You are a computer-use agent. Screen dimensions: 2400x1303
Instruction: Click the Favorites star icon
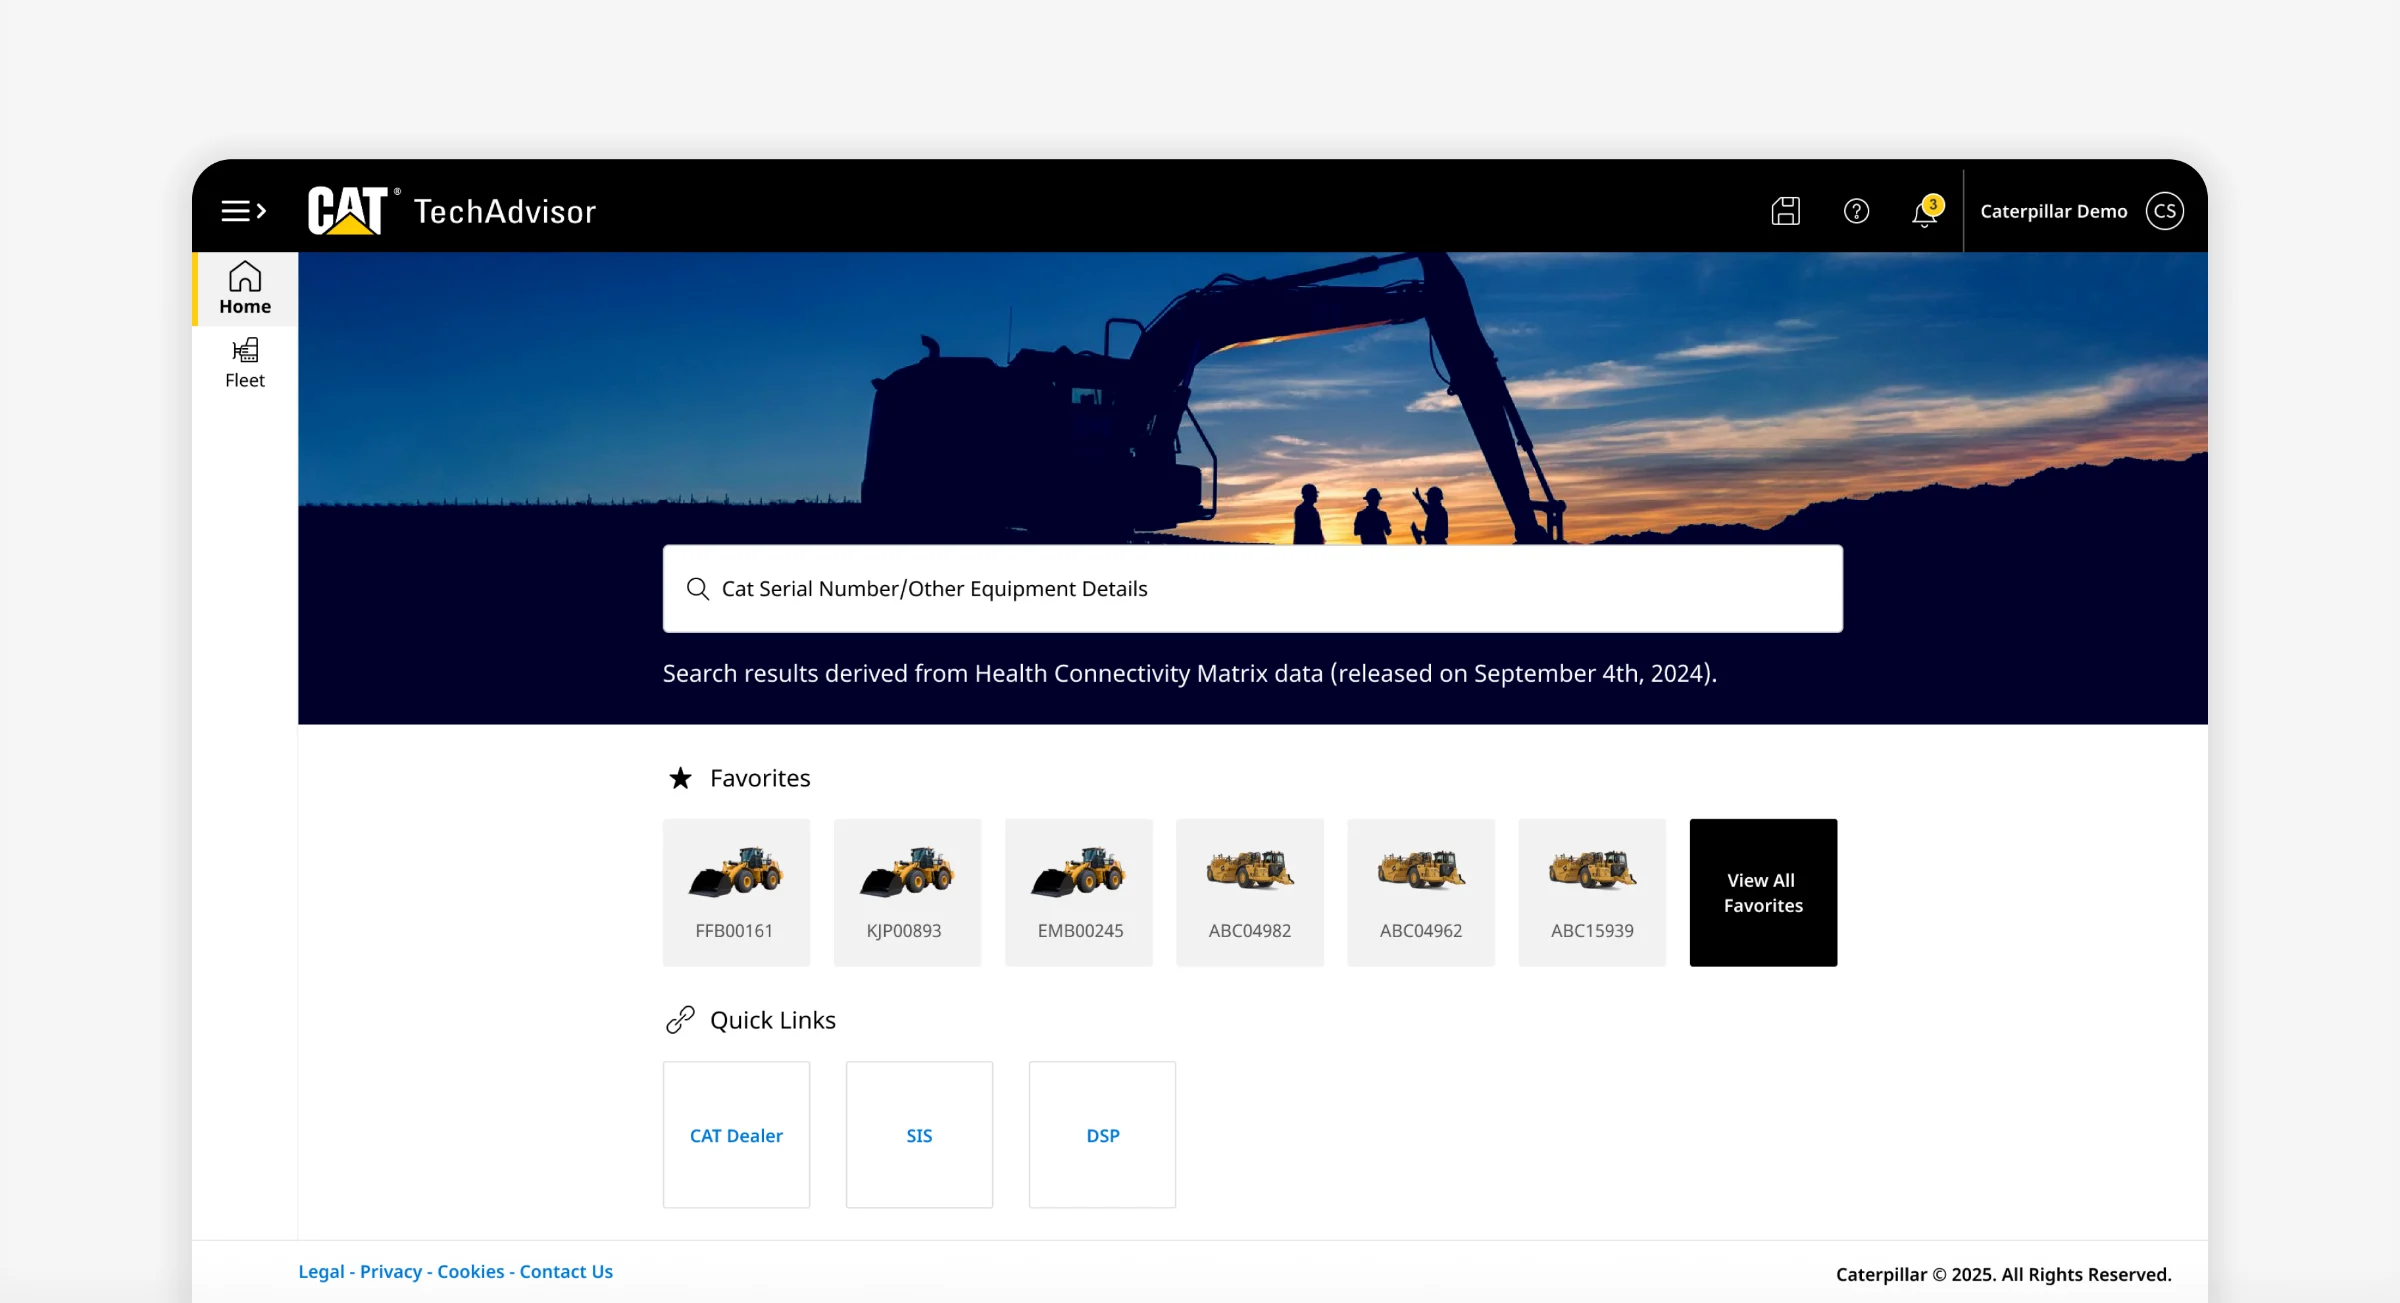point(680,778)
